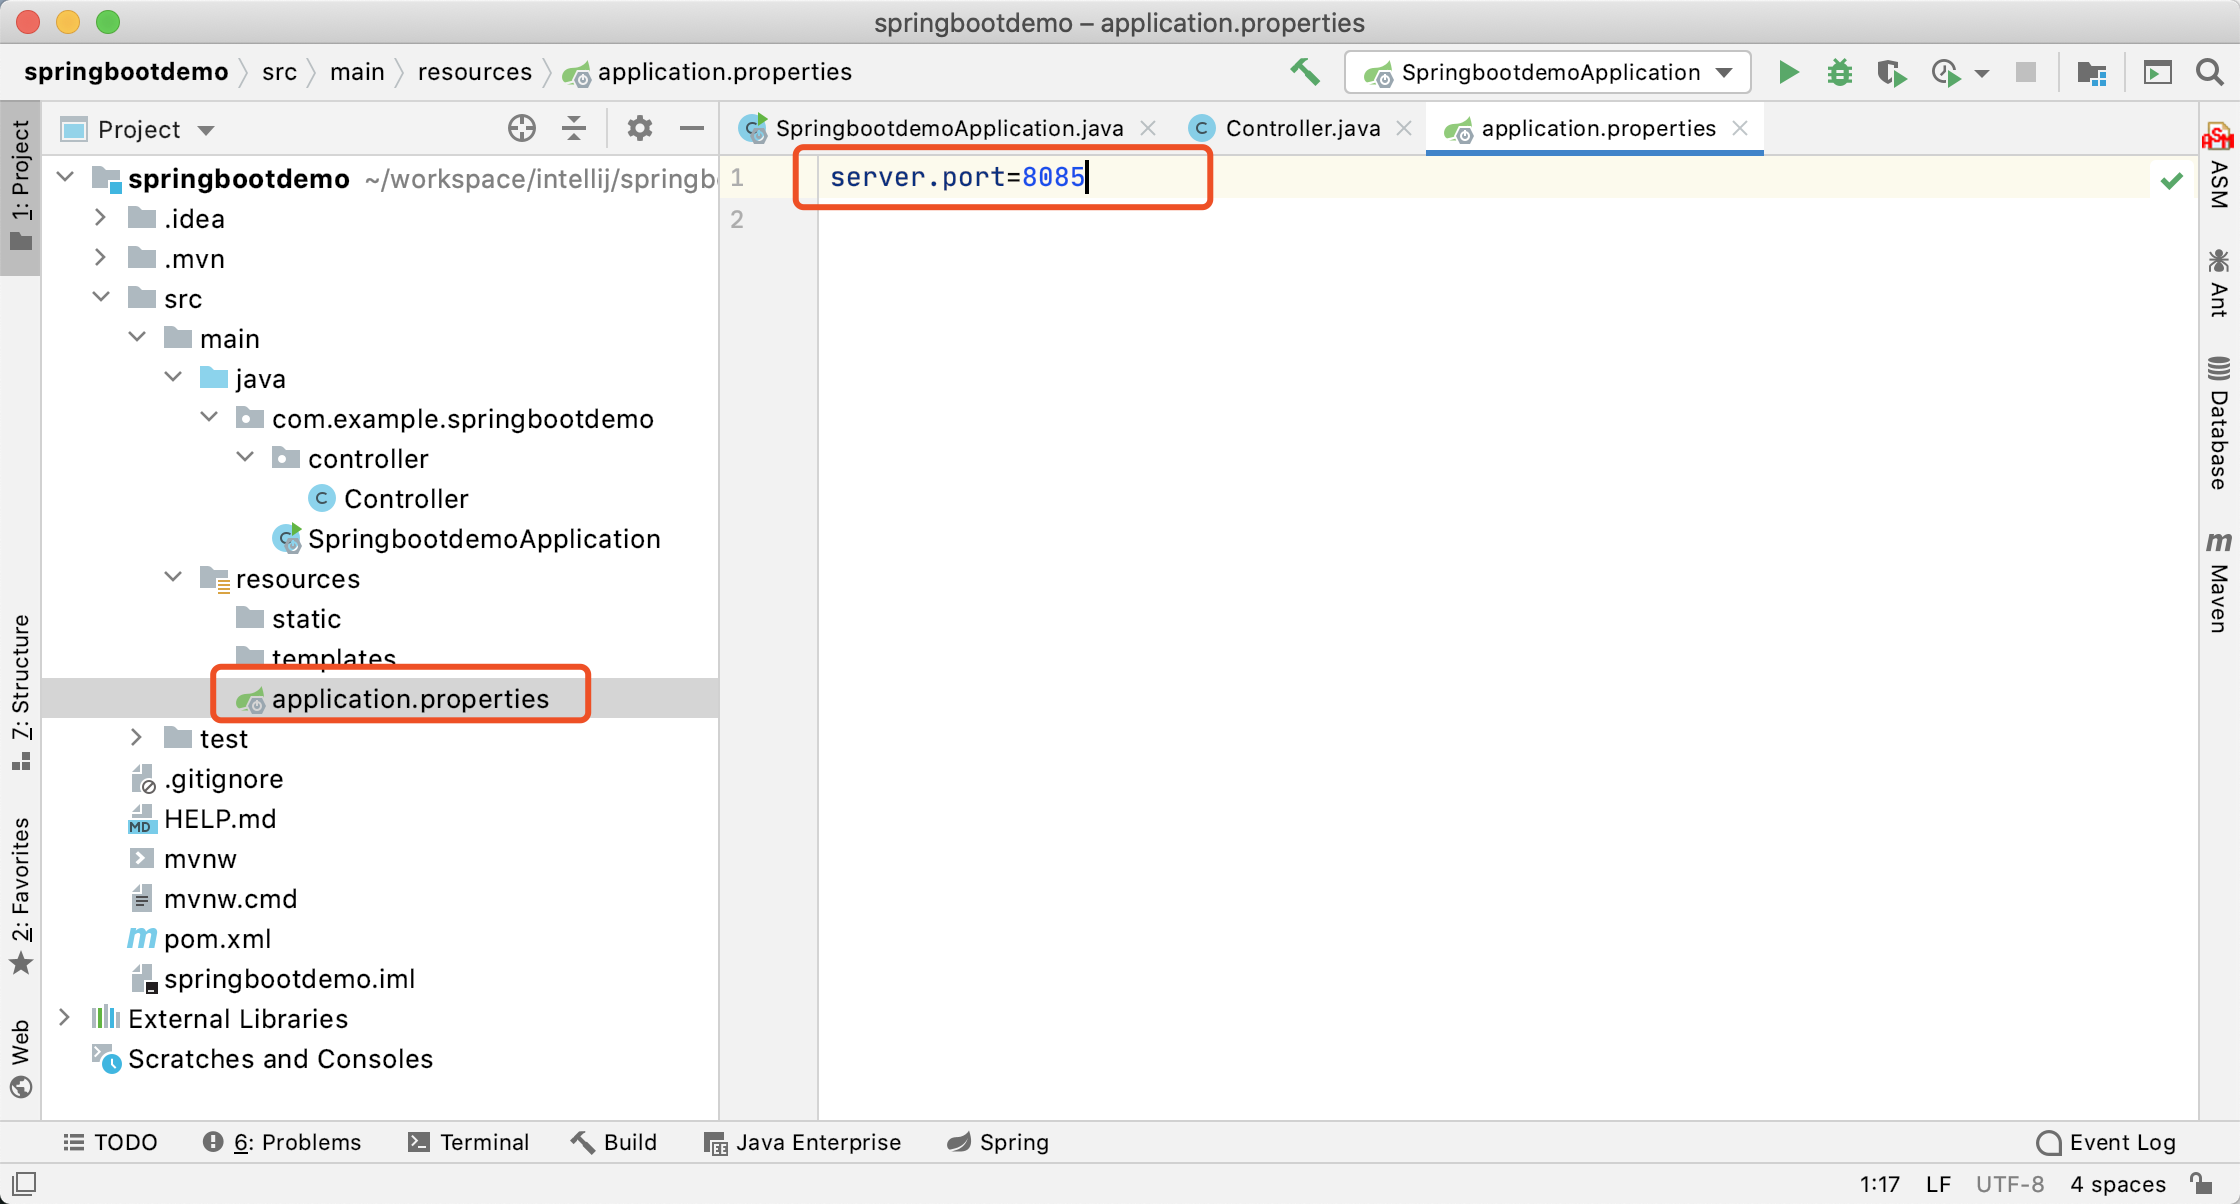The width and height of the screenshot is (2240, 1204).
Task: Select pom.xml in the project tree
Action: click(217, 938)
